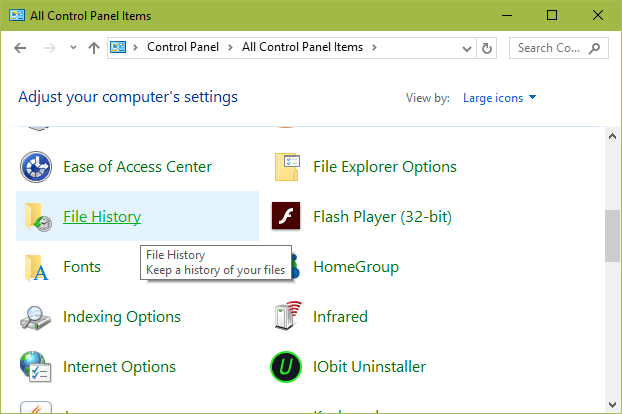This screenshot has height=414, width=622.
Task: Launch the Flash Player icon
Action: coord(286,216)
